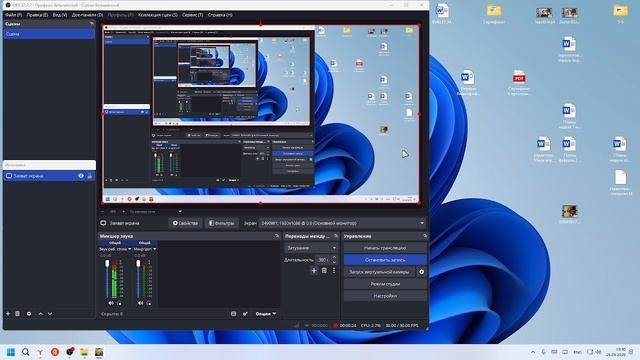
Task: Start the virtual camera
Action: pyautogui.click(x=379, y=272)
